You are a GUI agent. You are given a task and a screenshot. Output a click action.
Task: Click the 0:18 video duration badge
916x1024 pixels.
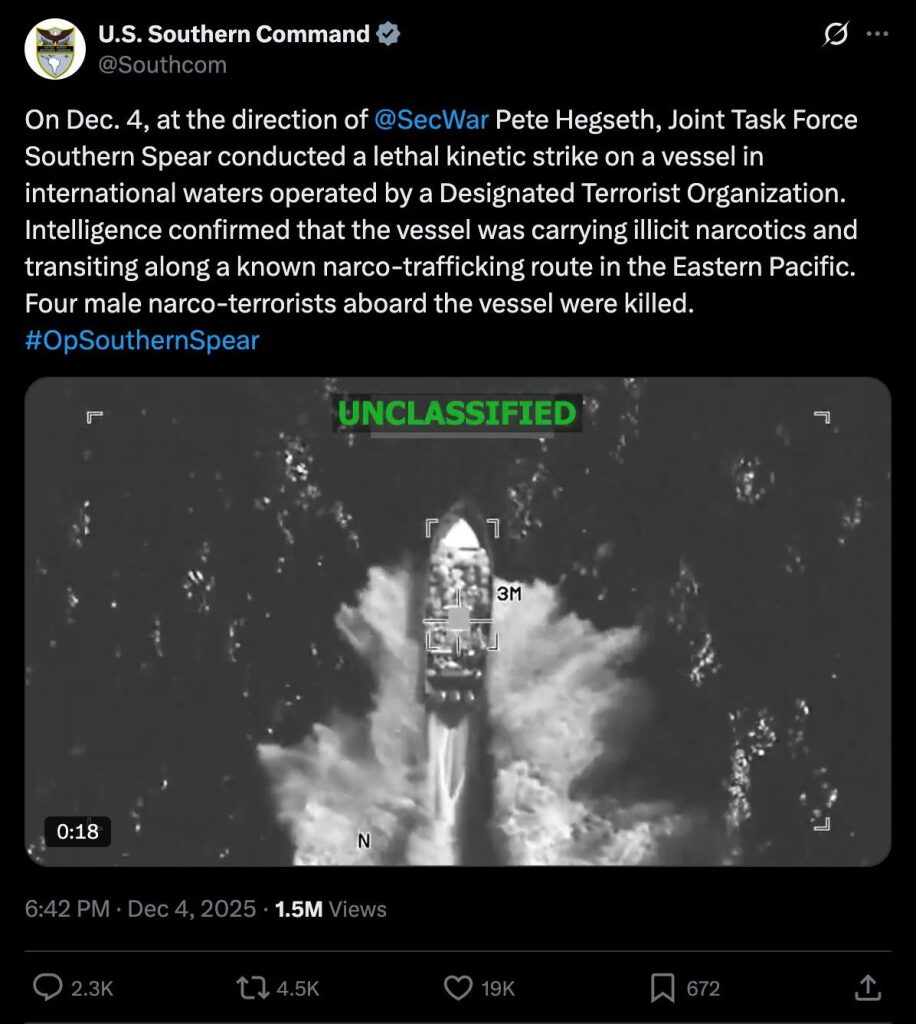77,831
